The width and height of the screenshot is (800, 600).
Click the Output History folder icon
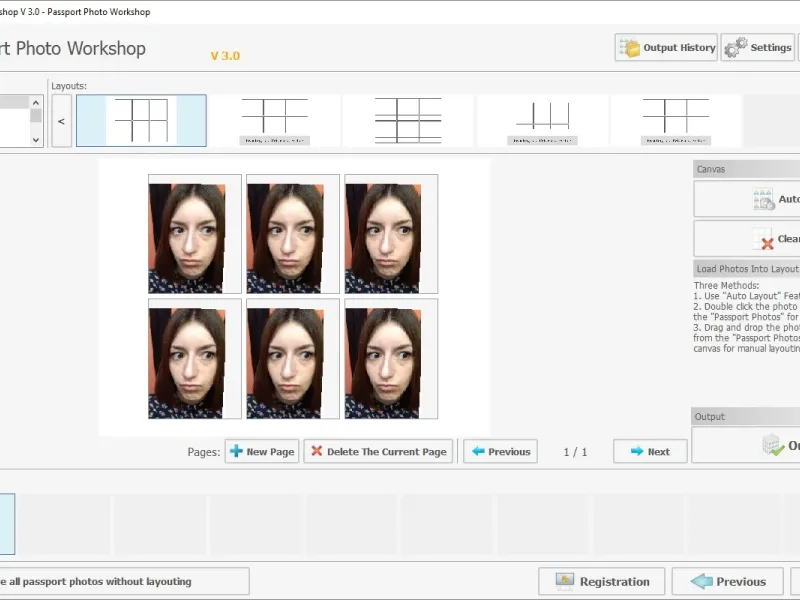pyautogui.click(x=630, y=48)
